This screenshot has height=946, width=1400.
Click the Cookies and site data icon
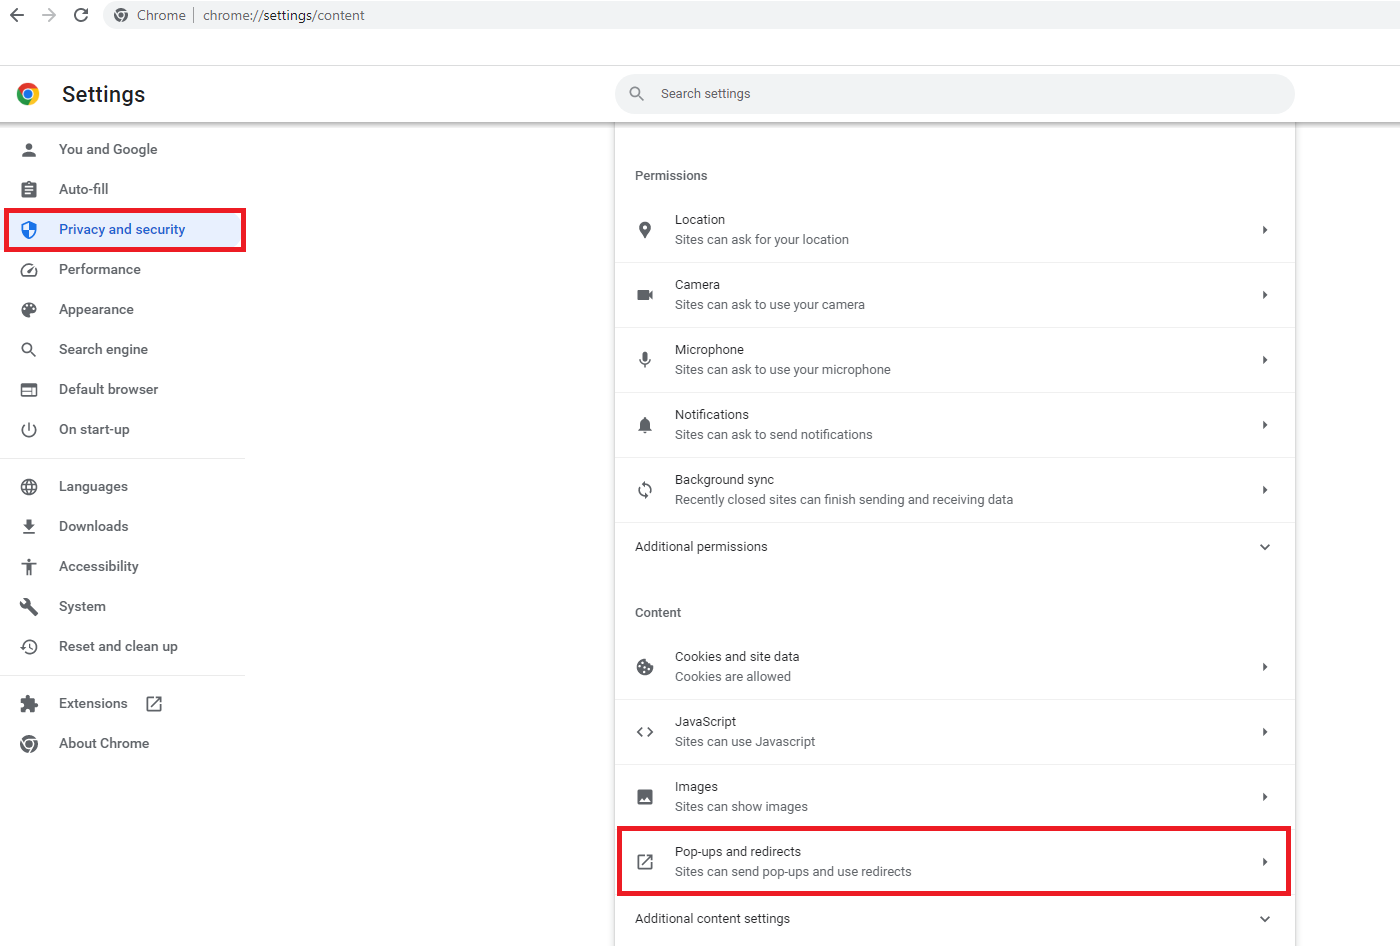(x=645, y=667)
